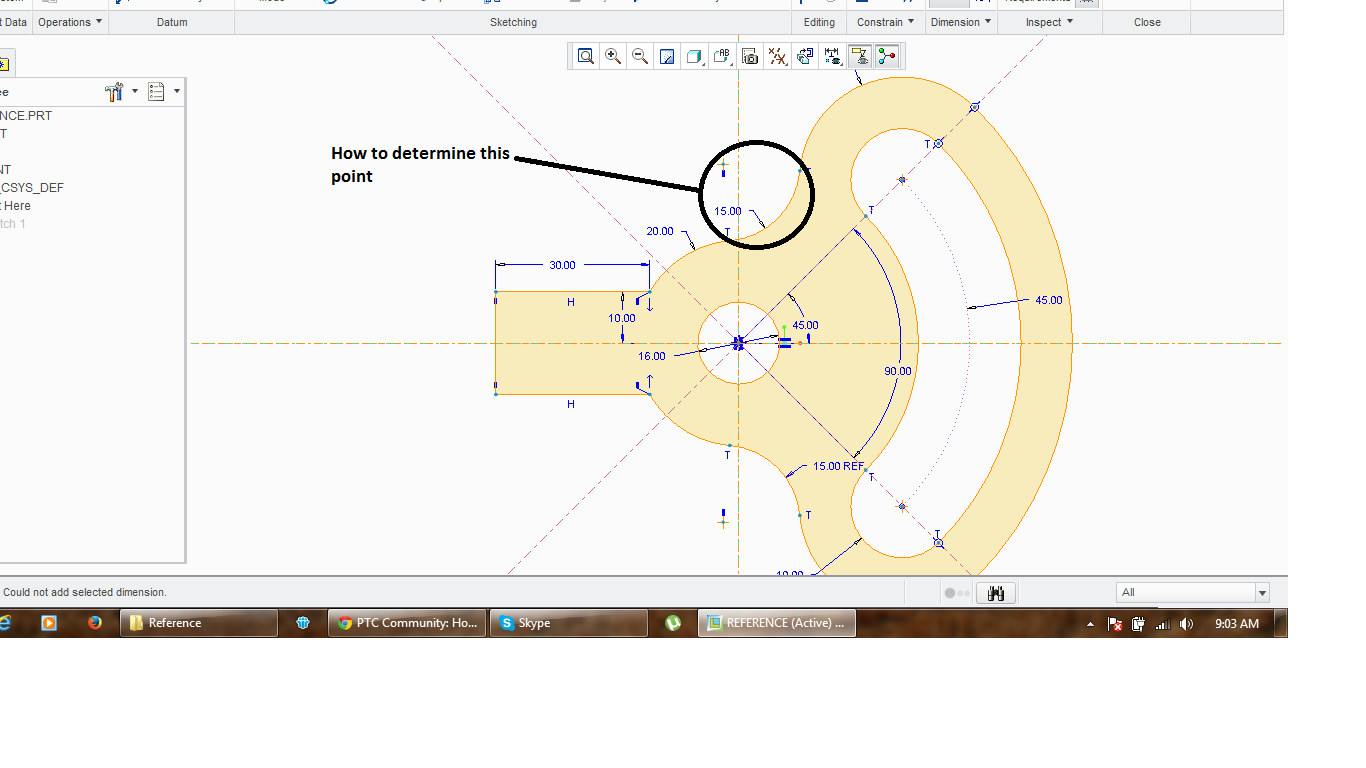This screenshot has height=768, width=1366.
Task: Select the NCE.PRT root in model tree
Action: pyautogui.click(x=26, y=116)
